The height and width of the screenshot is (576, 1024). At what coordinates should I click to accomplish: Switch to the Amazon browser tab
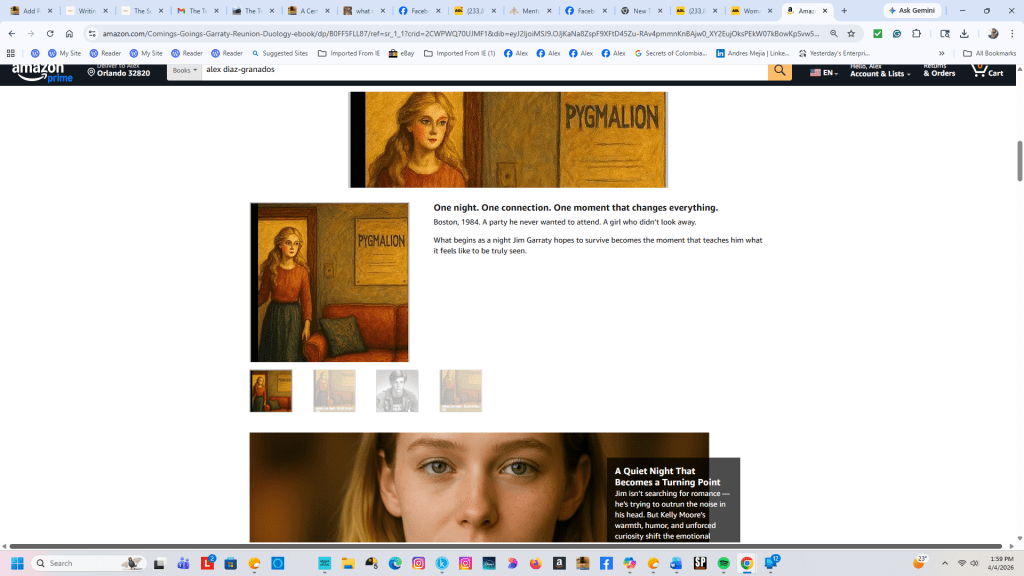(x=805, y=10)
